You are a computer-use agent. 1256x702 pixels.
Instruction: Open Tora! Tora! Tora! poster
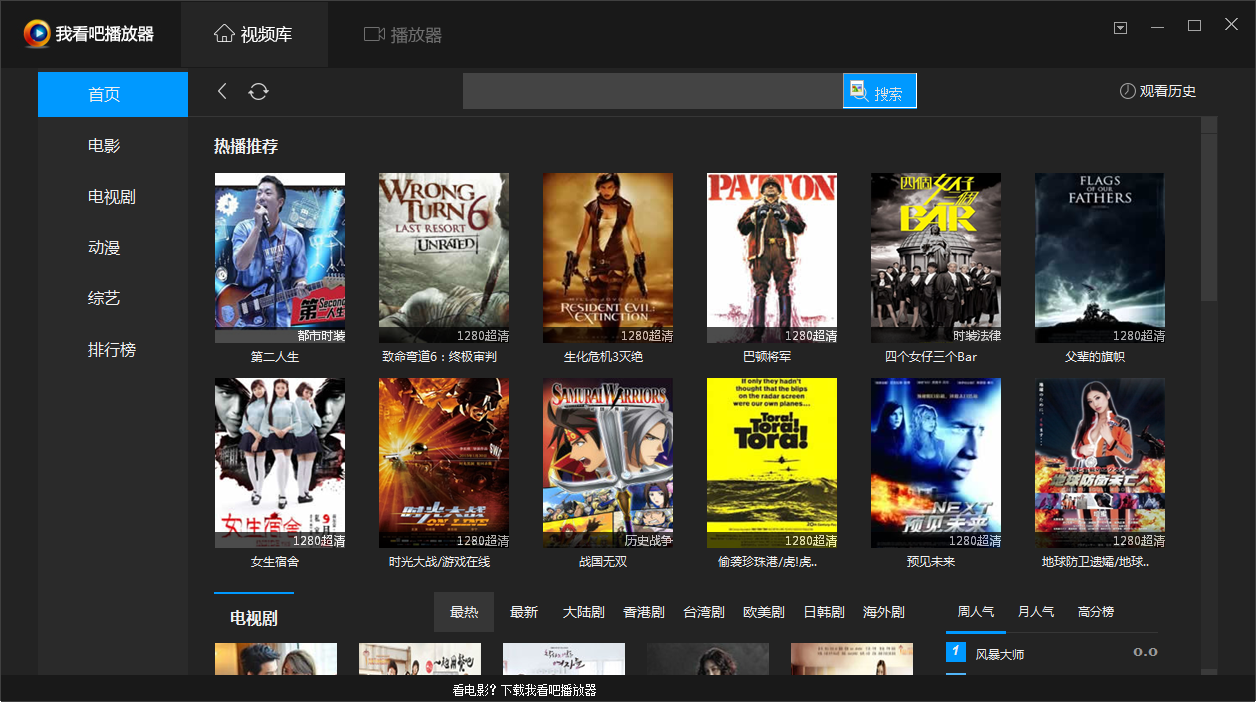[x=772, y=463]
